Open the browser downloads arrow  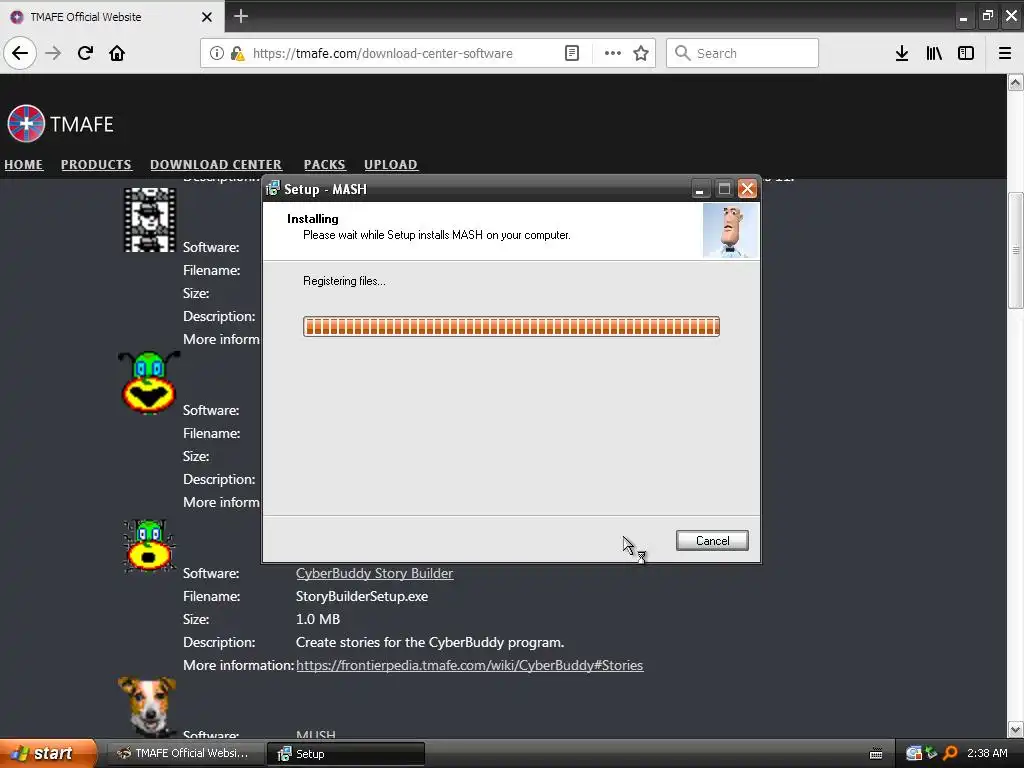click(902, 53)
